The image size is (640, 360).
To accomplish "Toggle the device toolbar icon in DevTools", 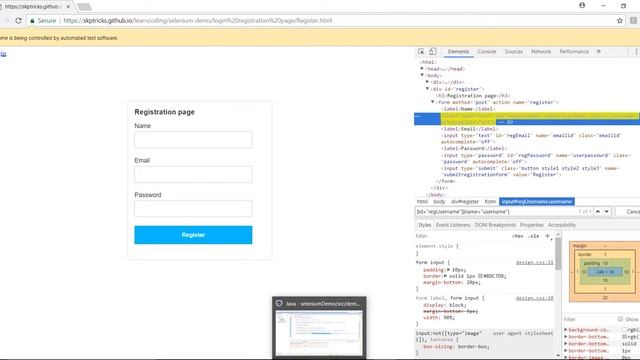I will [x=432, y=52].
